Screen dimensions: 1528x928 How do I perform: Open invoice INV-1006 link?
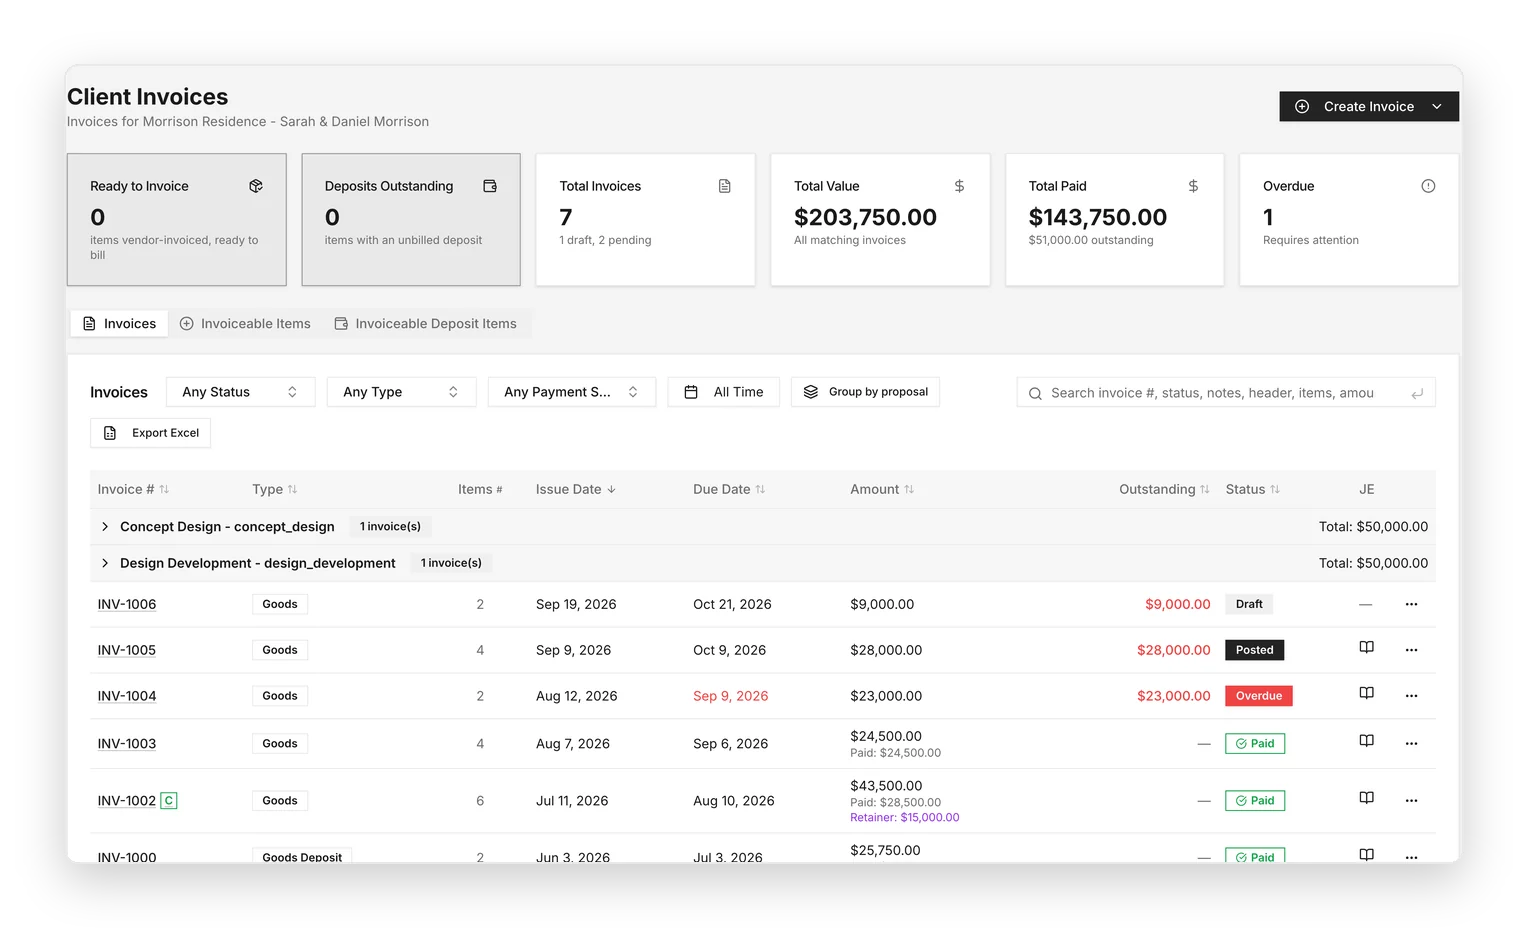[127, 604]
